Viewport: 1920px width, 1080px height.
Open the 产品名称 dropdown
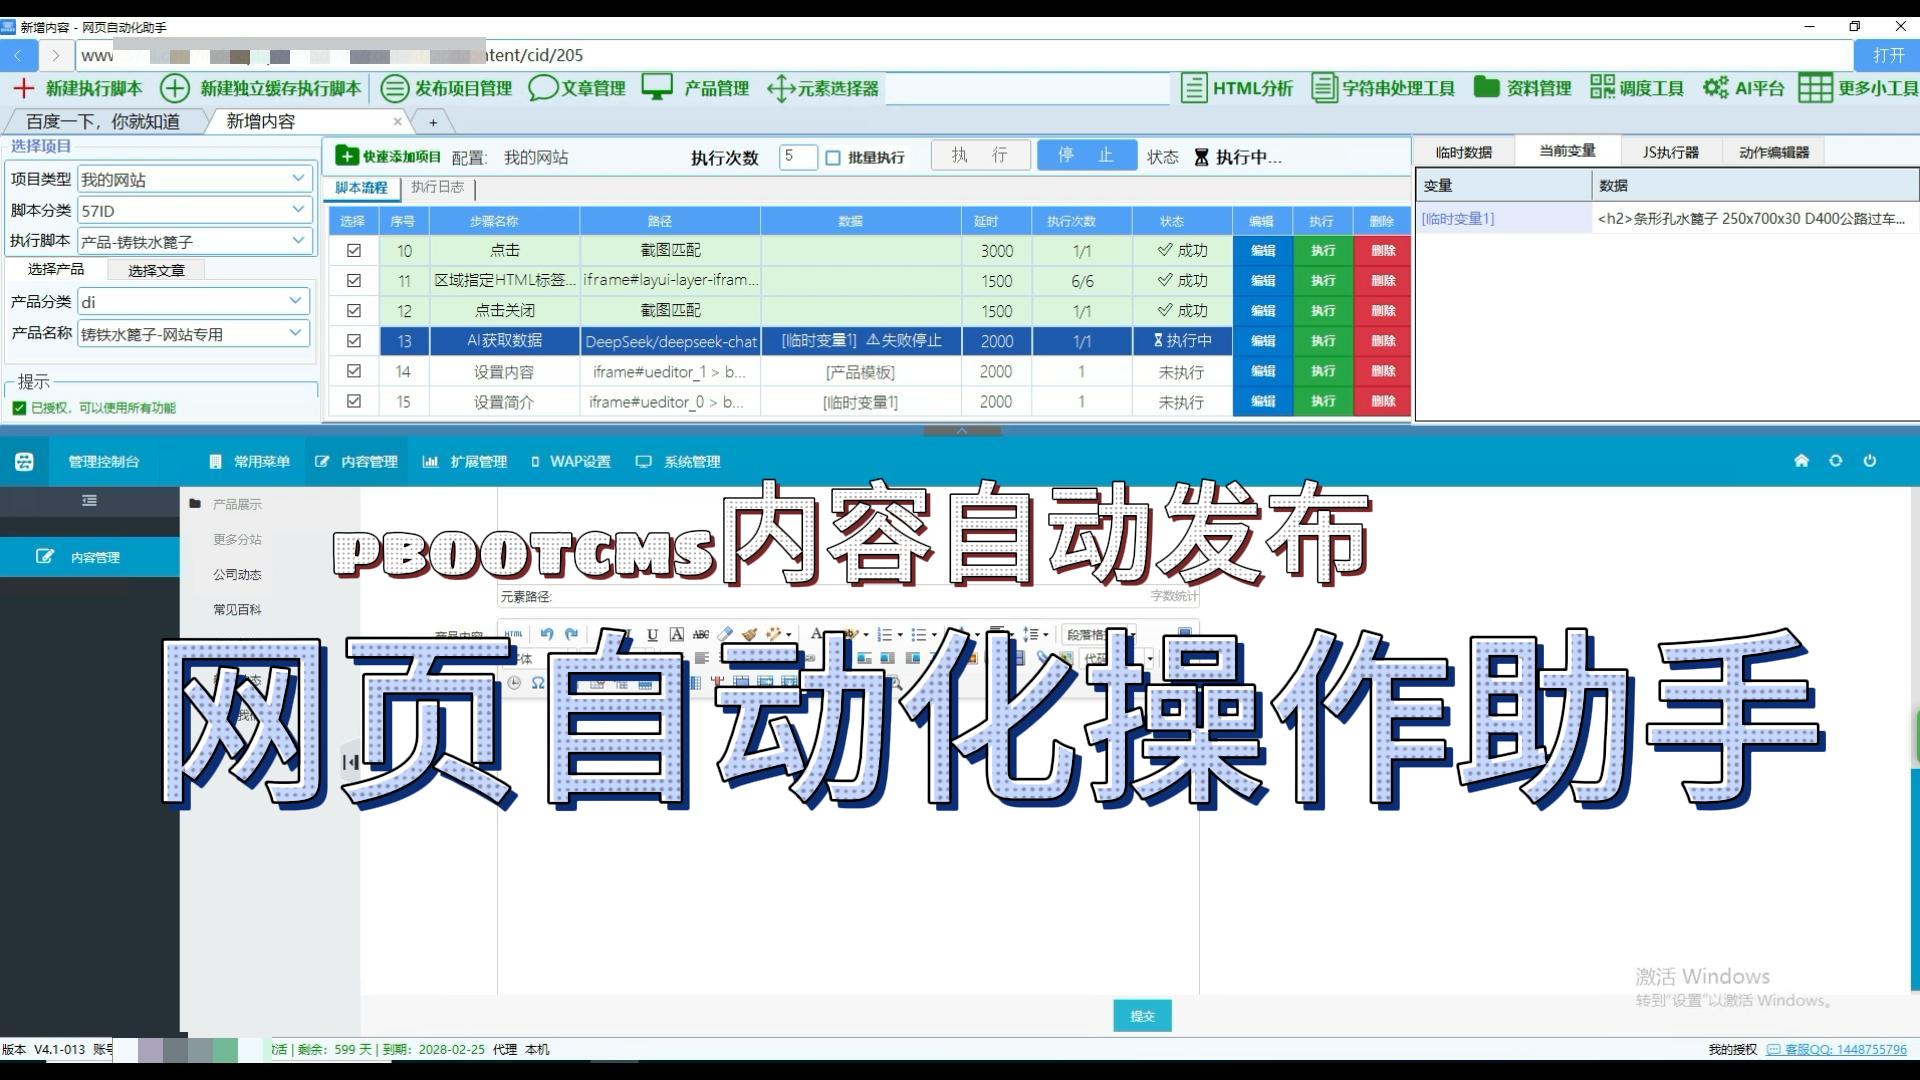pyautogui.click(x=194, y=333)
